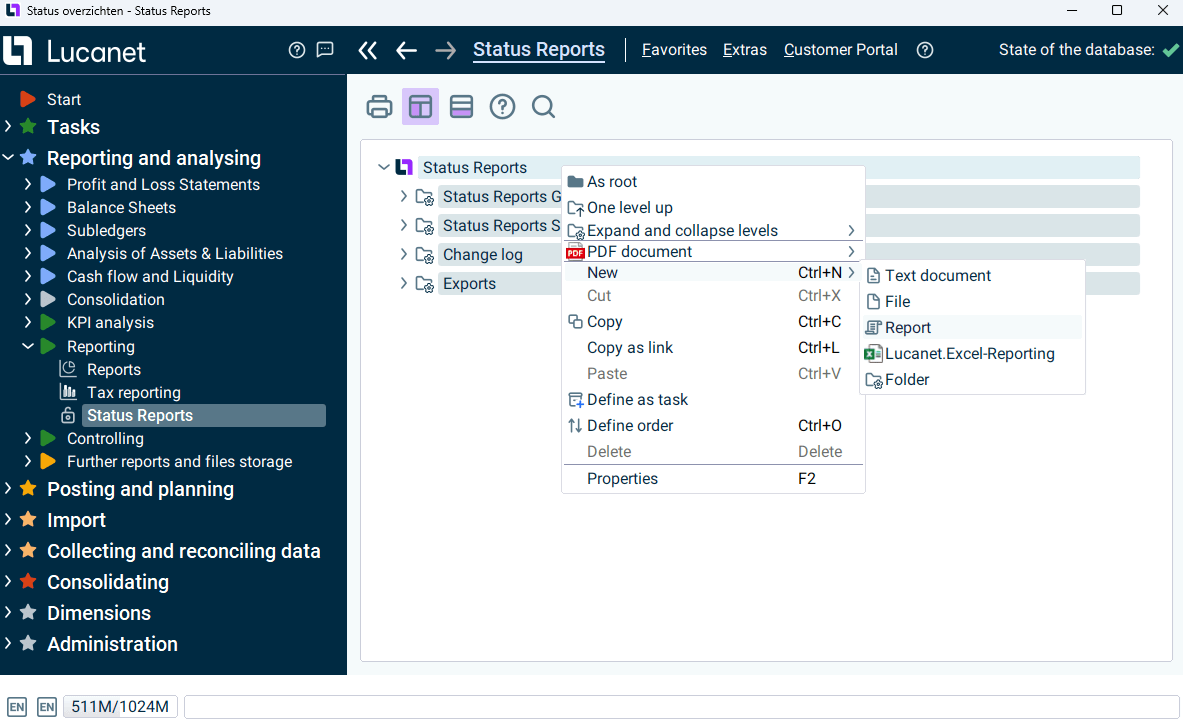Click help icon next to Customer Portal
The image size is (1183, 722).
(x=925, y=50)
